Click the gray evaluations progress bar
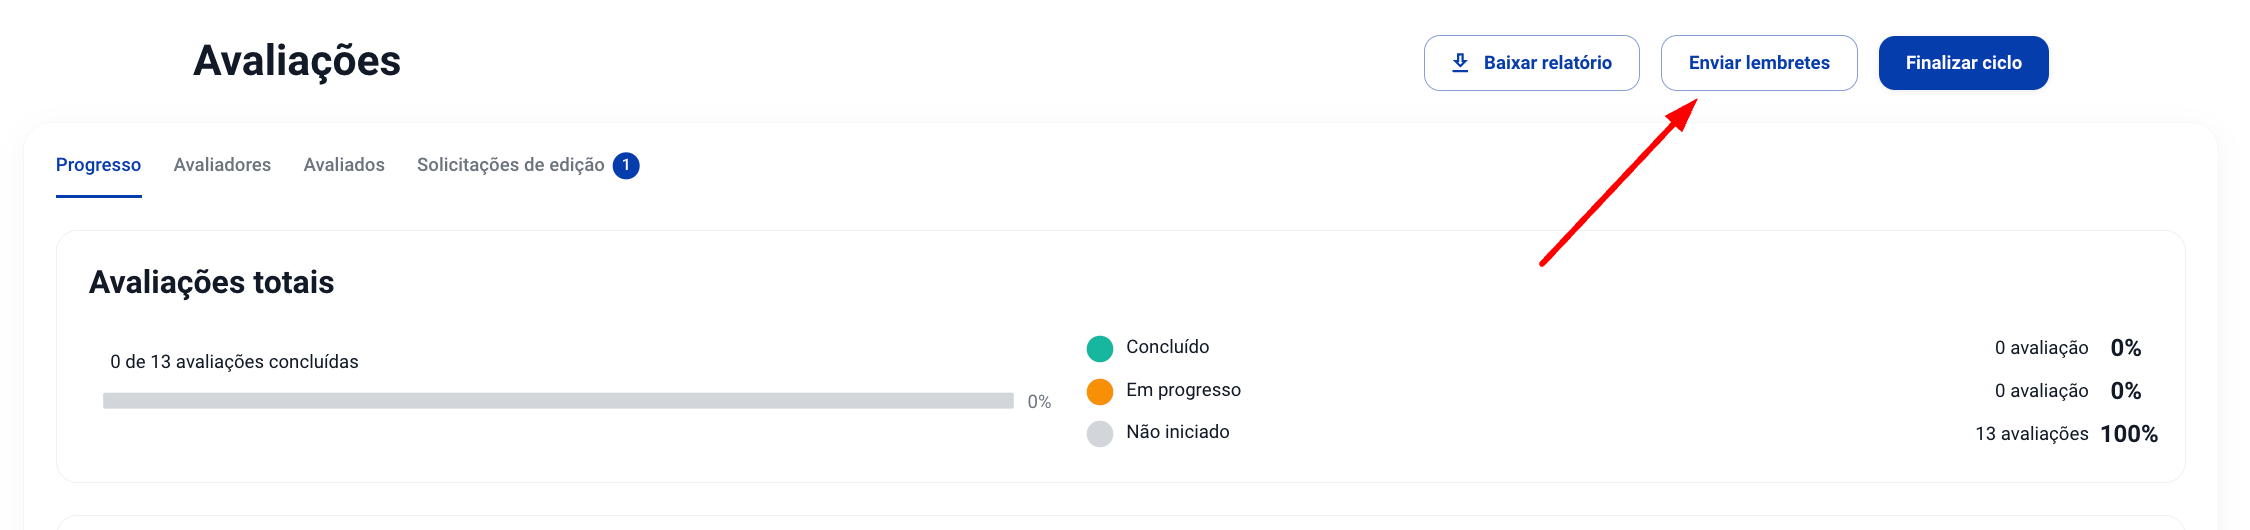Screen dimensions: 2250x530 [558, 401]
